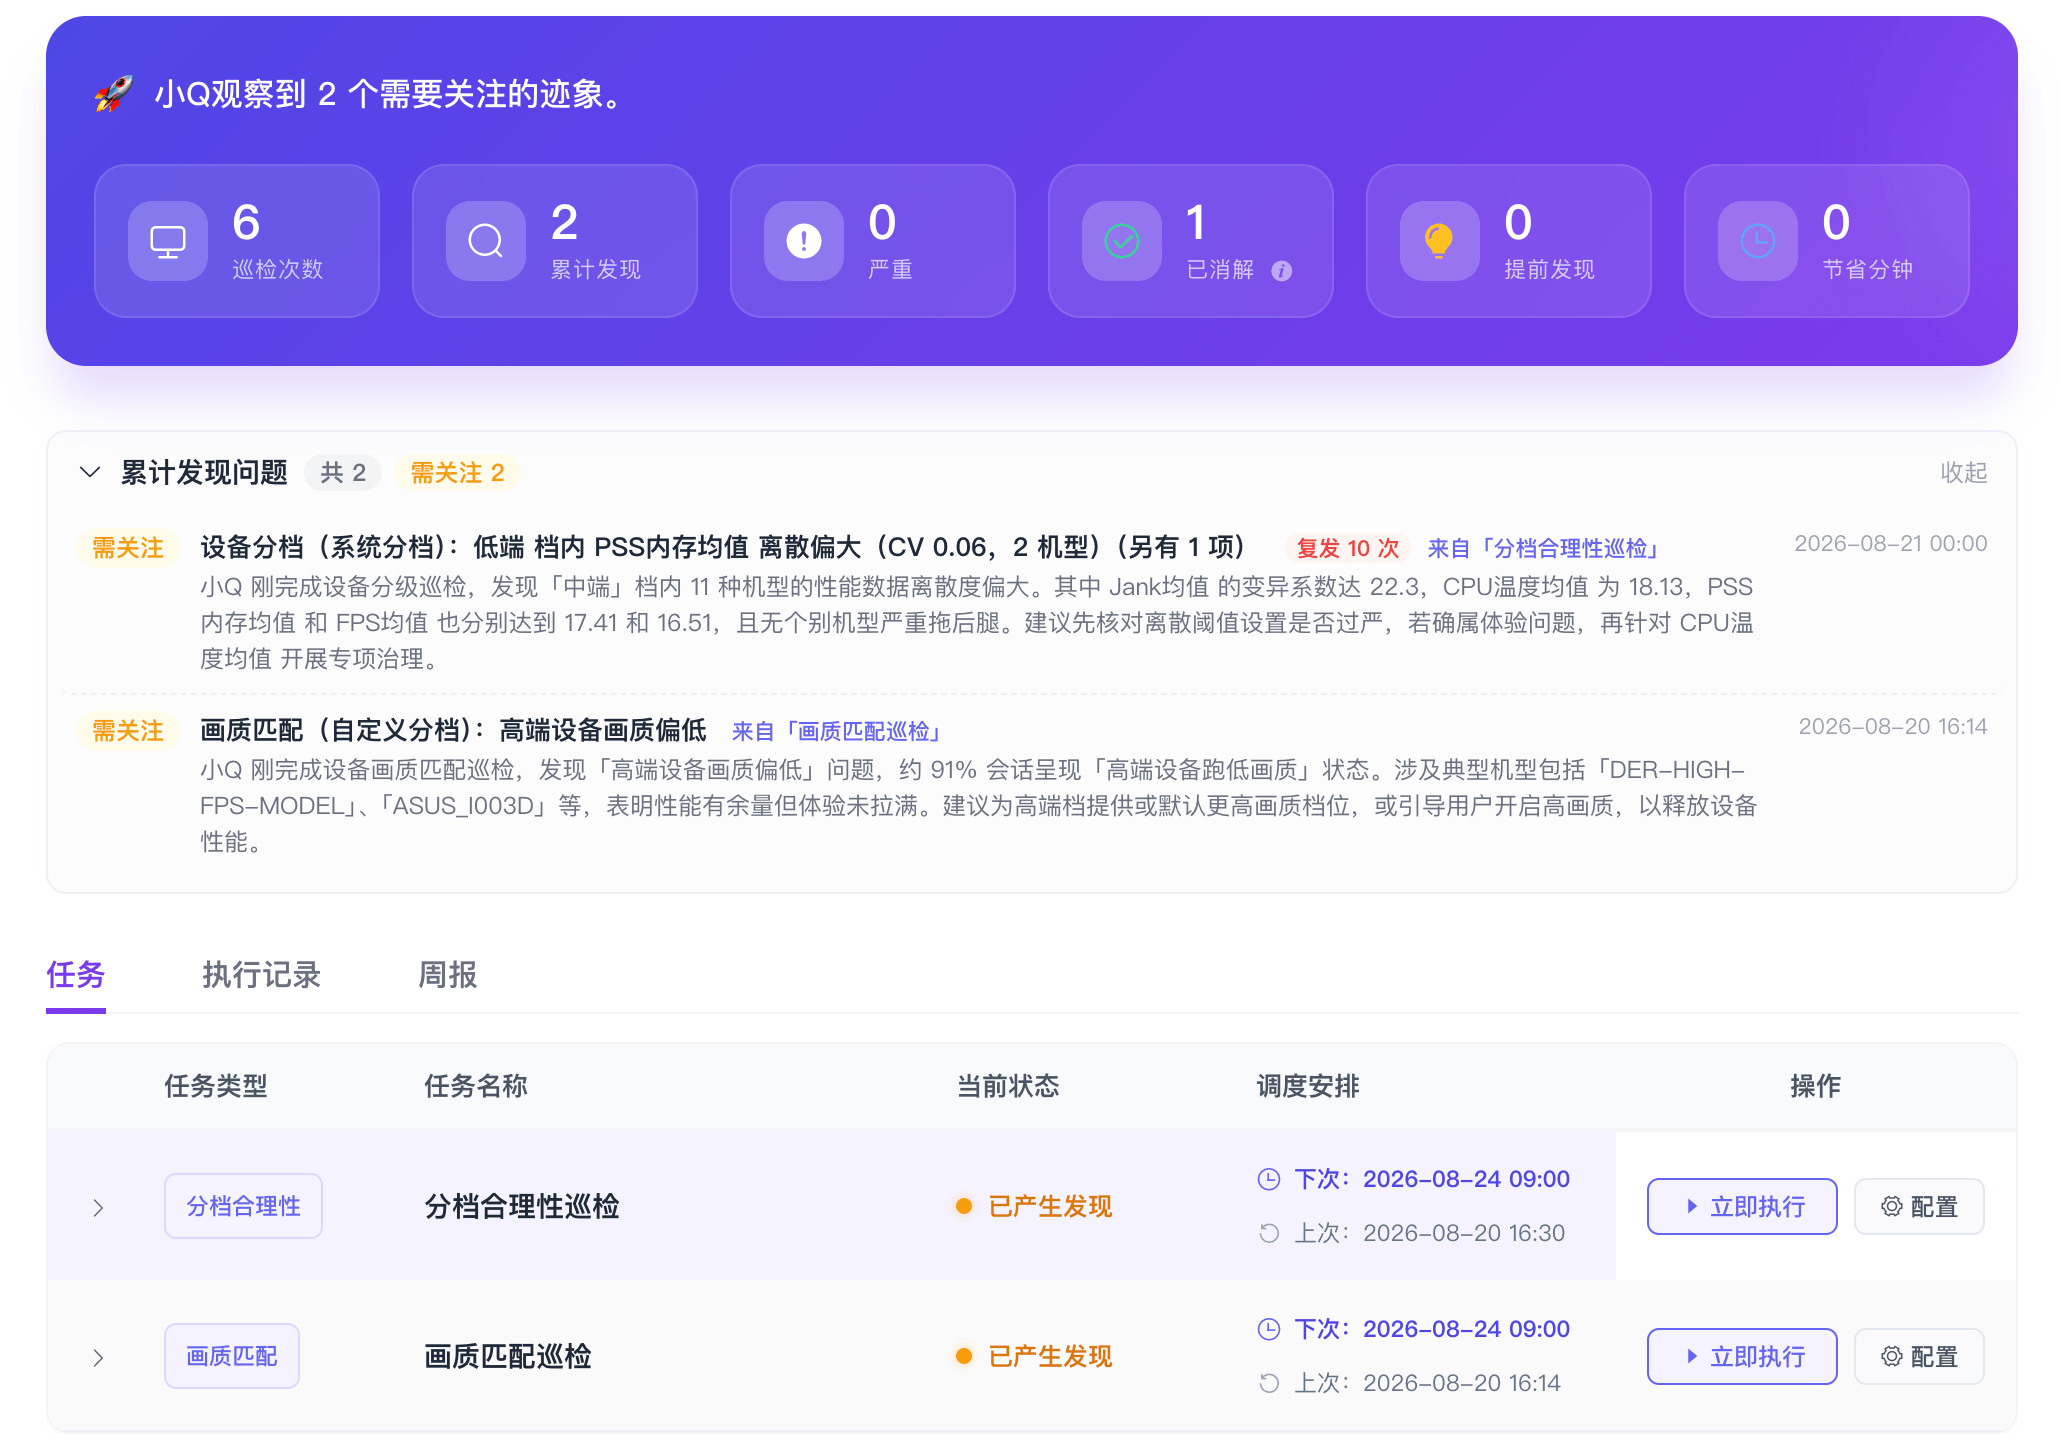The width and height of the screenshot is (2060, 1444).
Task: Click the timestamp 2026-08-21 00:00
Action: [1891, 544]
